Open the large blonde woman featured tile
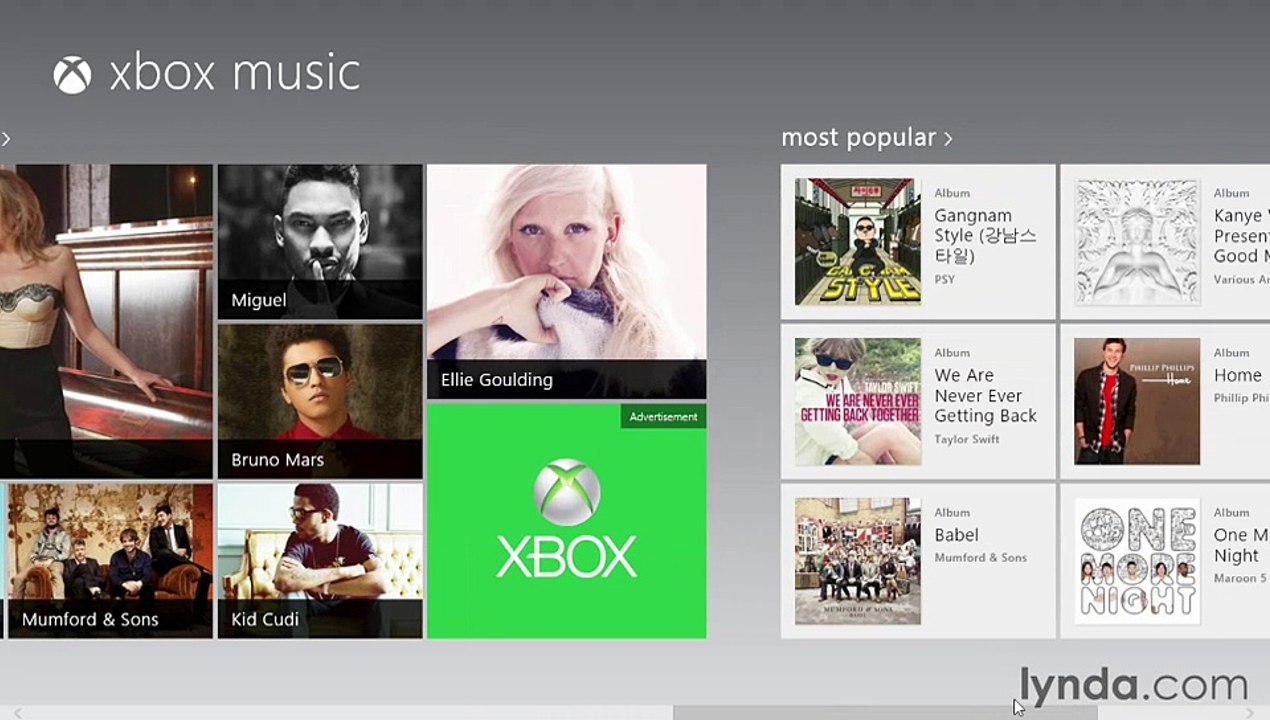1270x720 pixels. pos(106,322)
